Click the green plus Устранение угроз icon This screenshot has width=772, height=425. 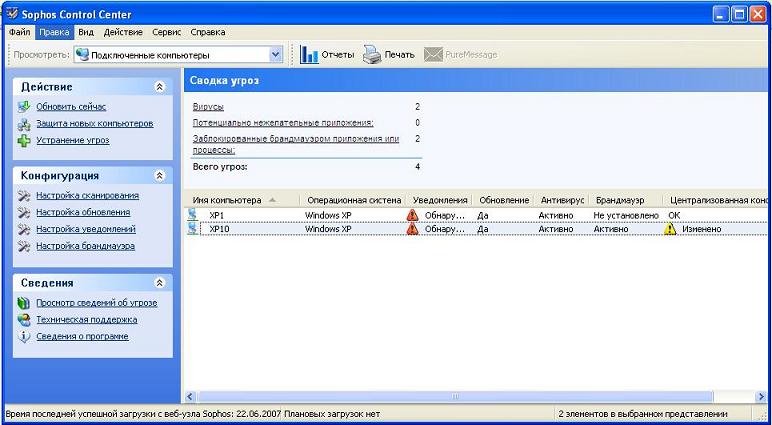24,140
